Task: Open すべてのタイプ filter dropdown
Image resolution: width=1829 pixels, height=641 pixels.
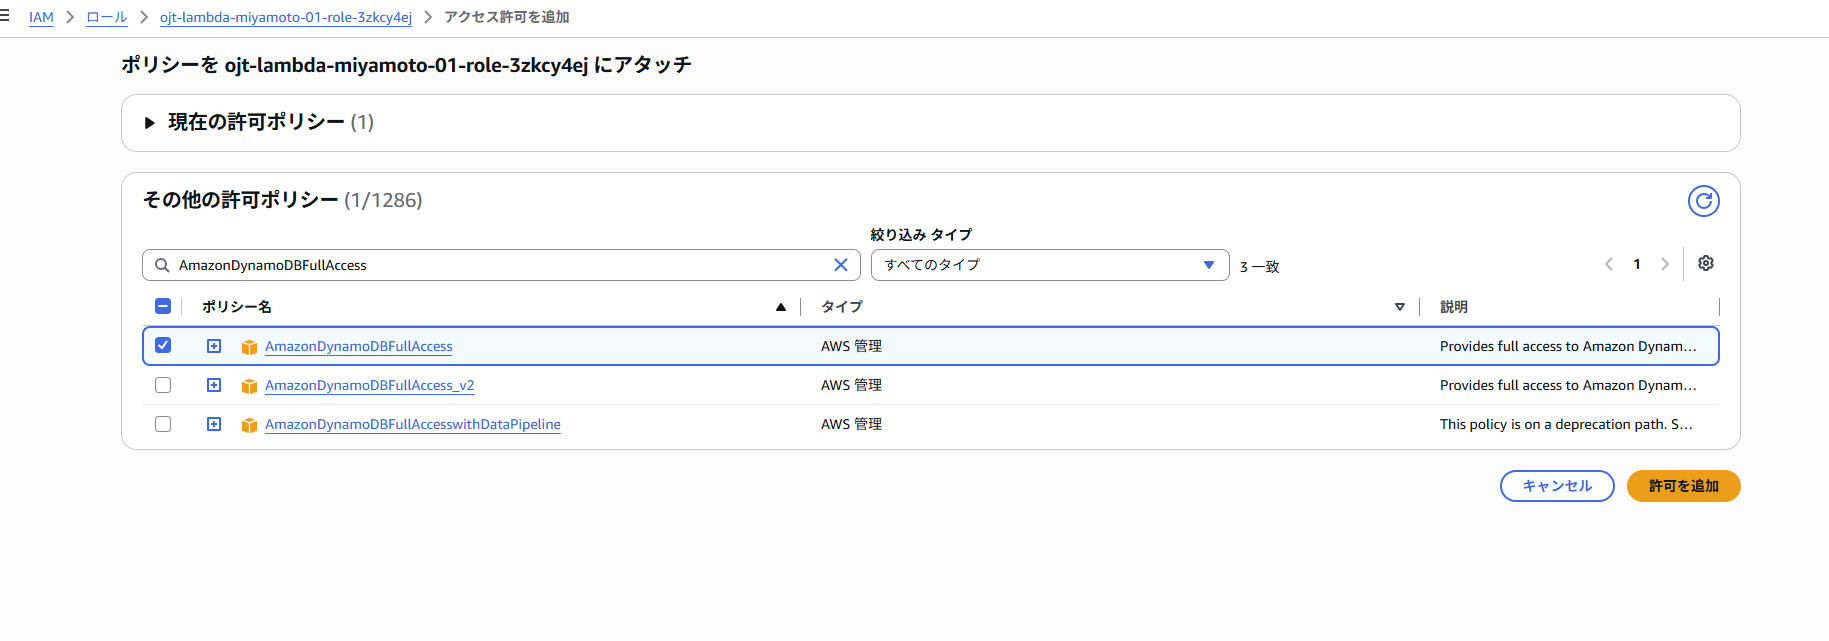Action: click(x=1050, y=265)
